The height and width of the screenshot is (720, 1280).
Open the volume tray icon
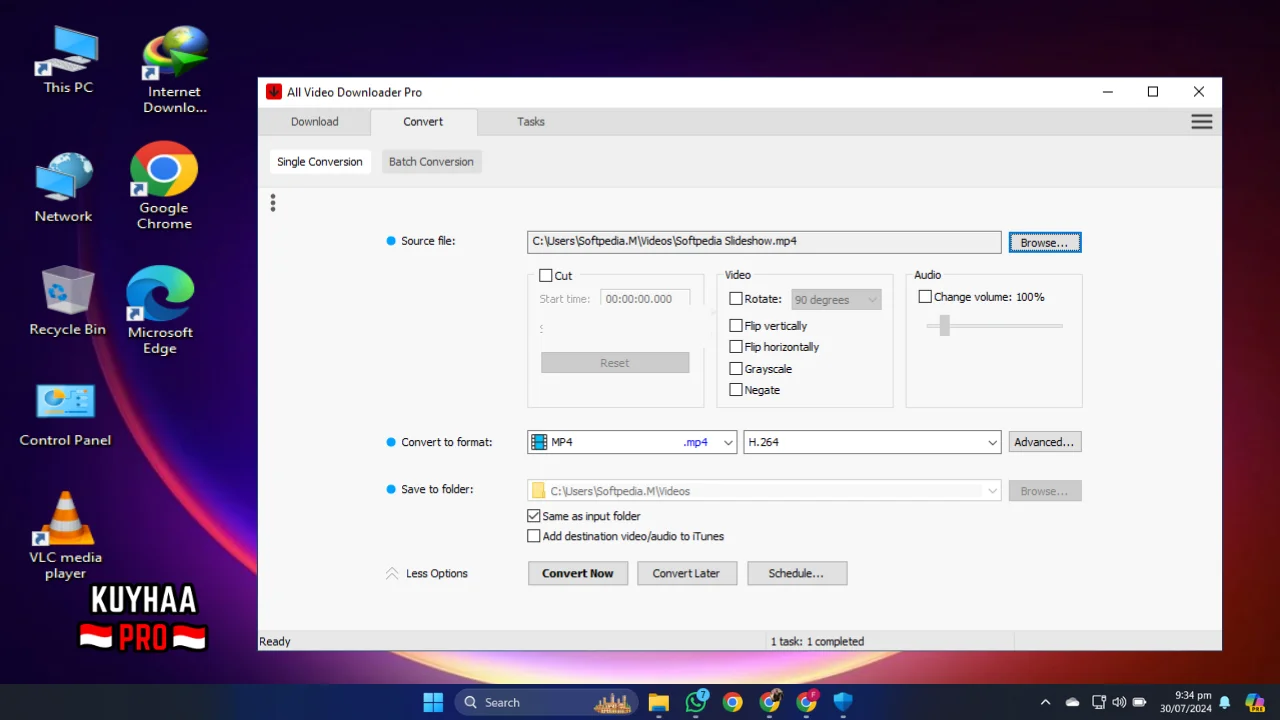[1119, 702]
